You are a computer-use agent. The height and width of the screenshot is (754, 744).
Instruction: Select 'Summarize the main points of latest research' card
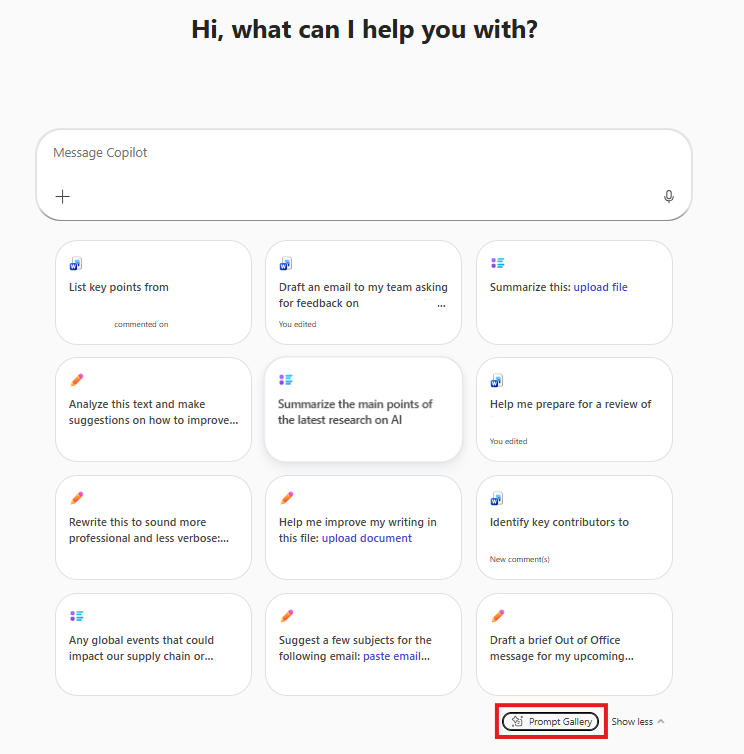[x=364, y=409]
